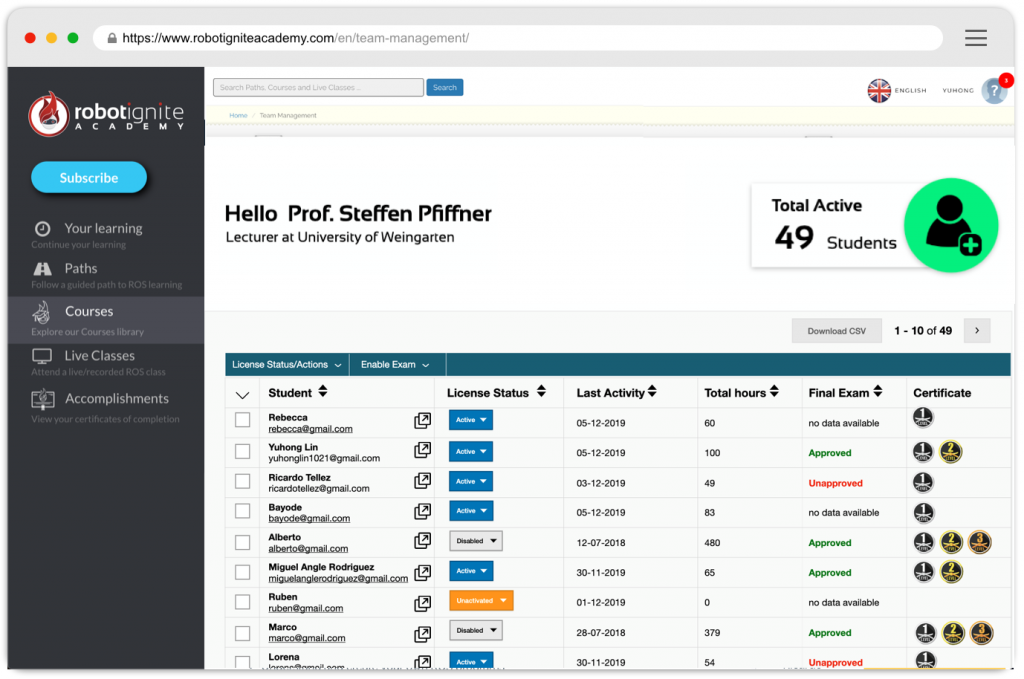
Task: Open Miguel's Active license dropdown
Action: pyautogui.click(x=471, y=571)
